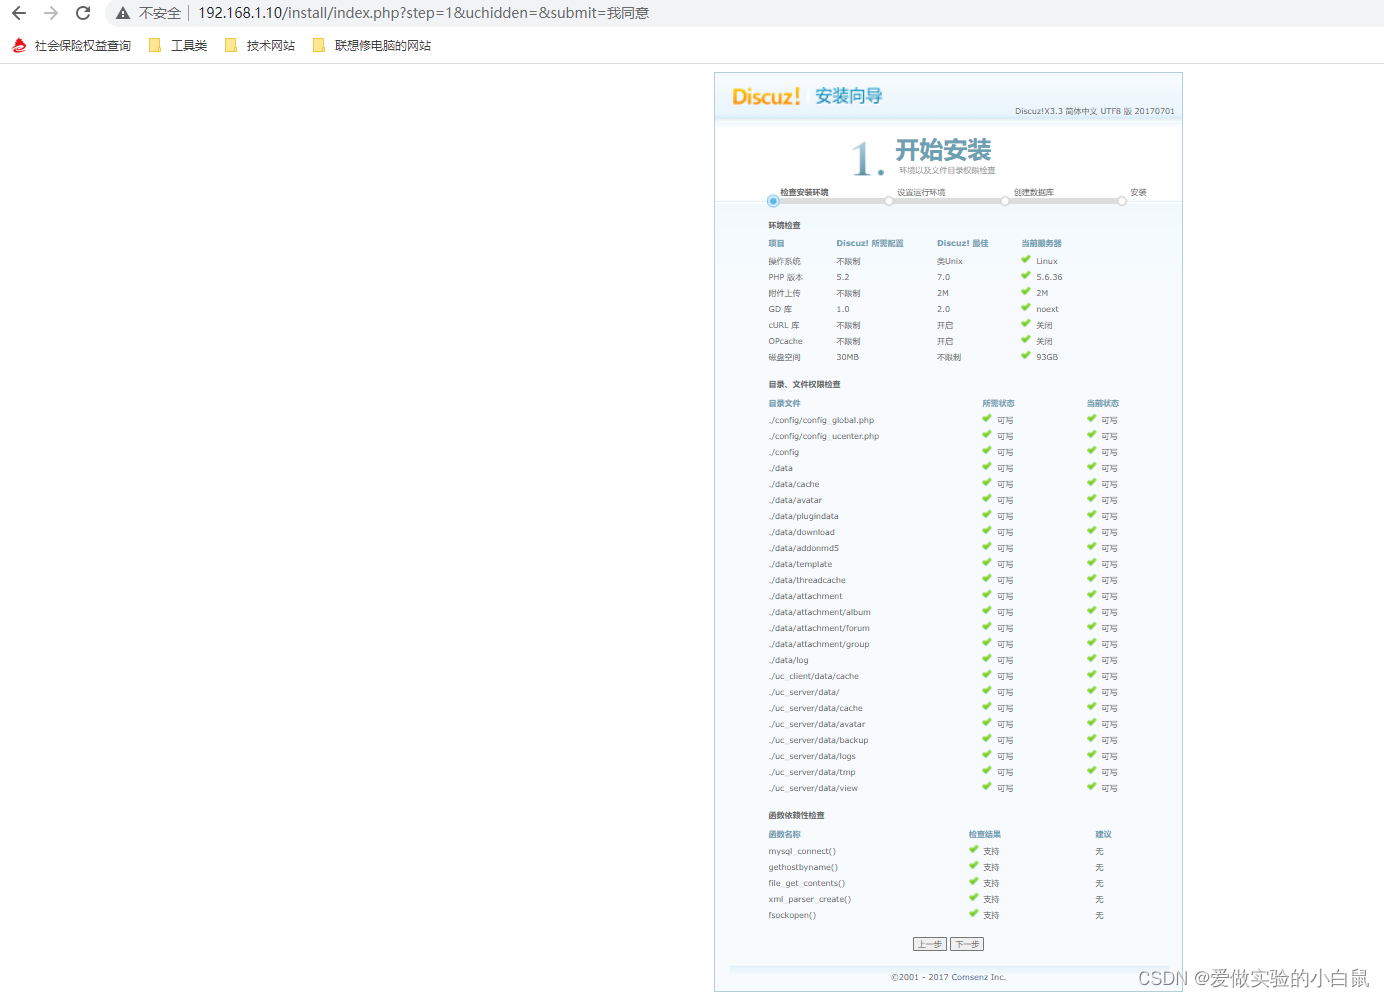Click the checkmark in the mysql_connect() row
1384x998 pixels.
[x=973, y=849]
